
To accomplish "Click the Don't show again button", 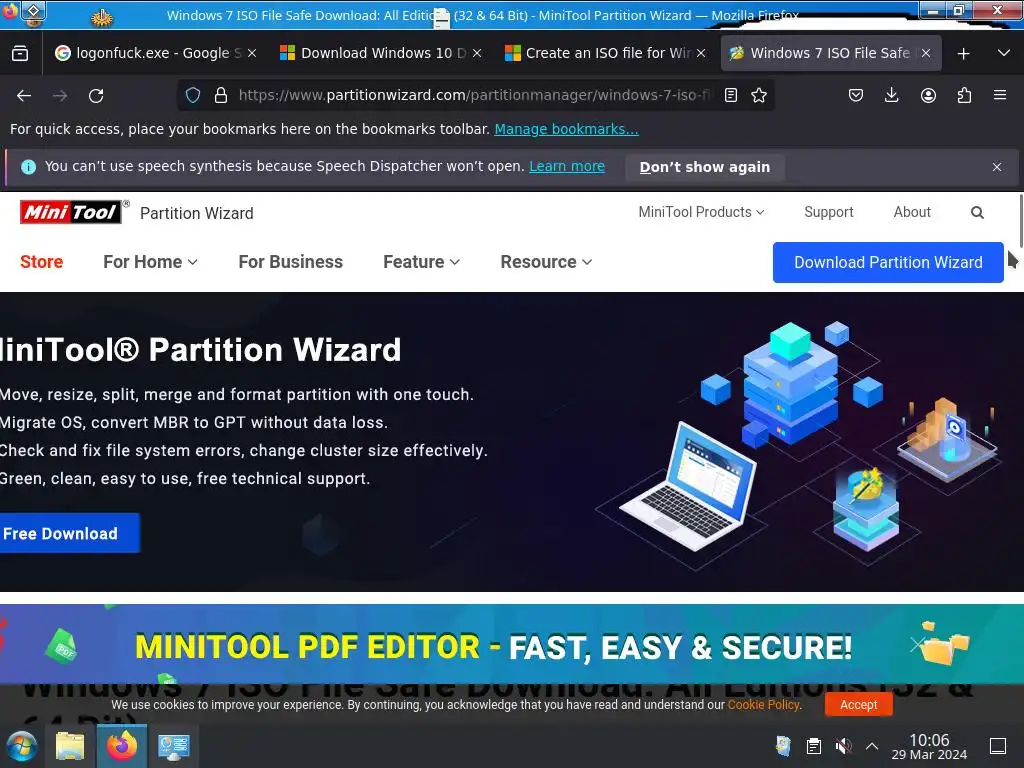I will point(705,167).
